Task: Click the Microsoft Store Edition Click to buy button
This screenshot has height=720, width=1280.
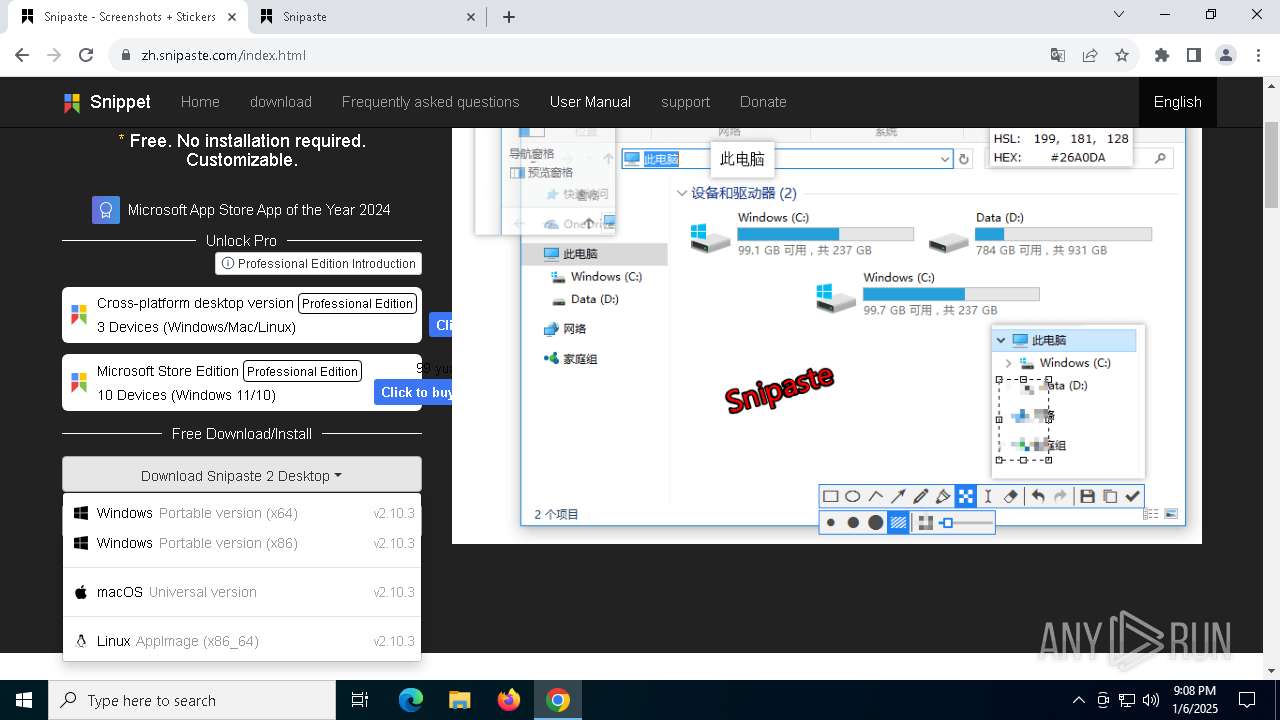Action: [x=413, y=392]
